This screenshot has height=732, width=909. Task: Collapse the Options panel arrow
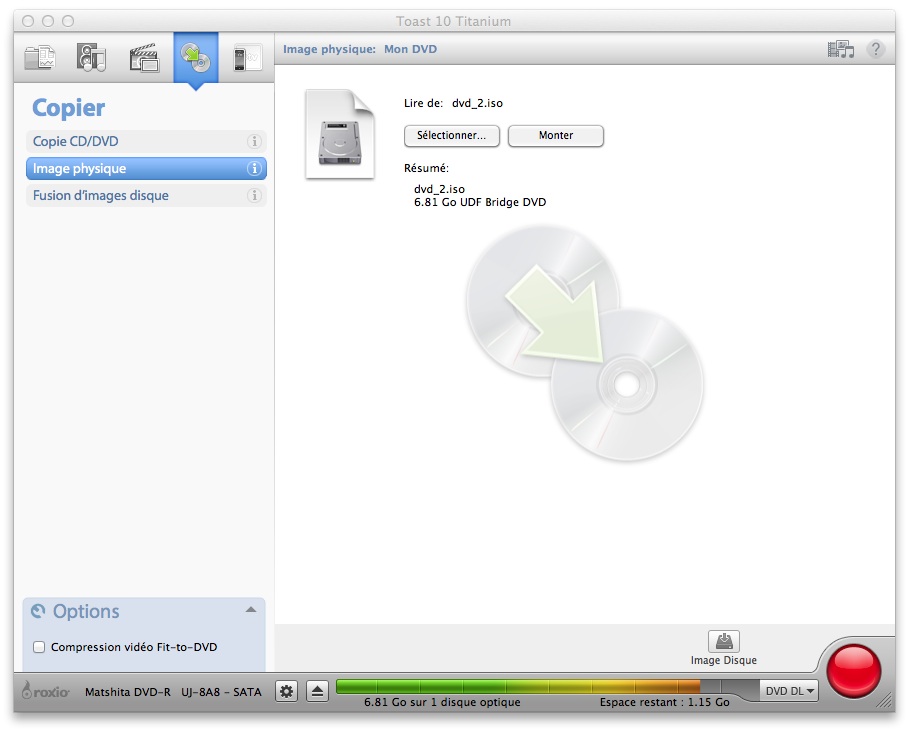(x=251, y=610)
